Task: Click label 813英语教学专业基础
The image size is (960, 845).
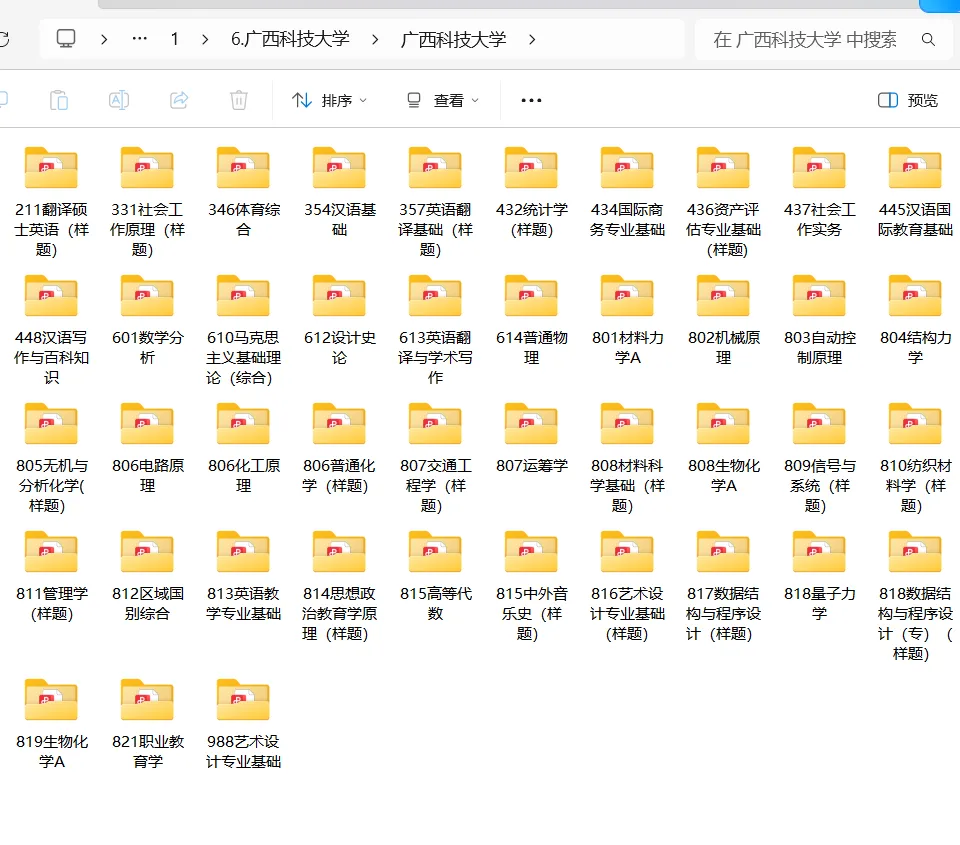Action: click(244, 604)
